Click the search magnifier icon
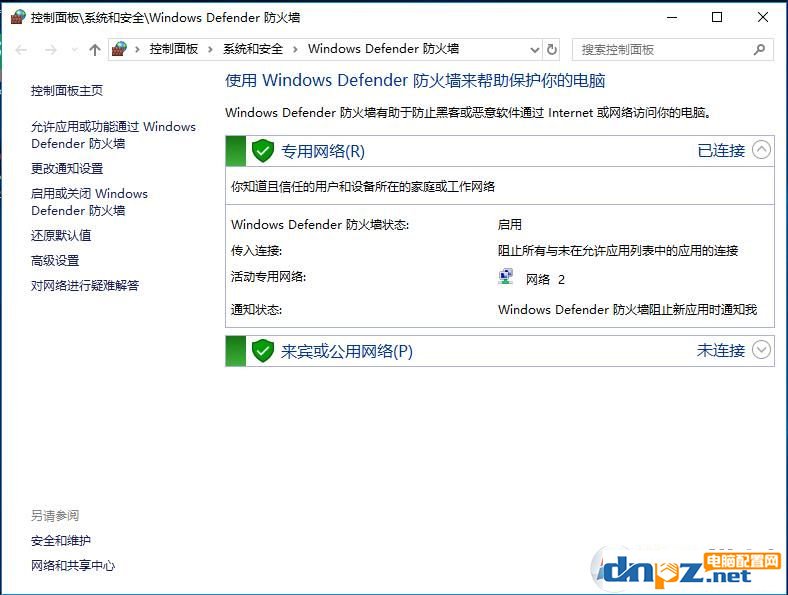Screen dimensions: 788x595 pos(759,50)
